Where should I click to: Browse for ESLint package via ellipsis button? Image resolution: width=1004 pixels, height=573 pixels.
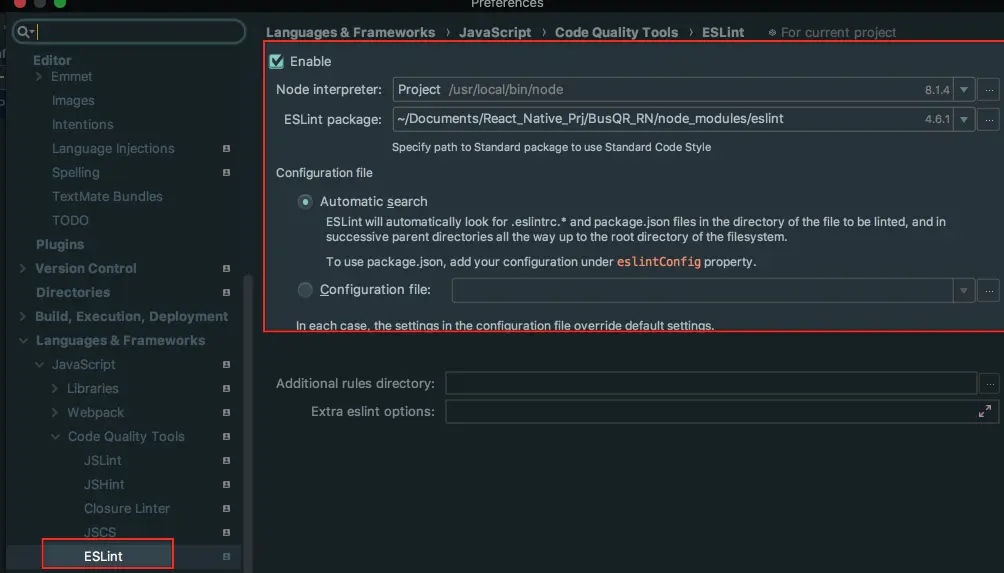click(989, 119)
